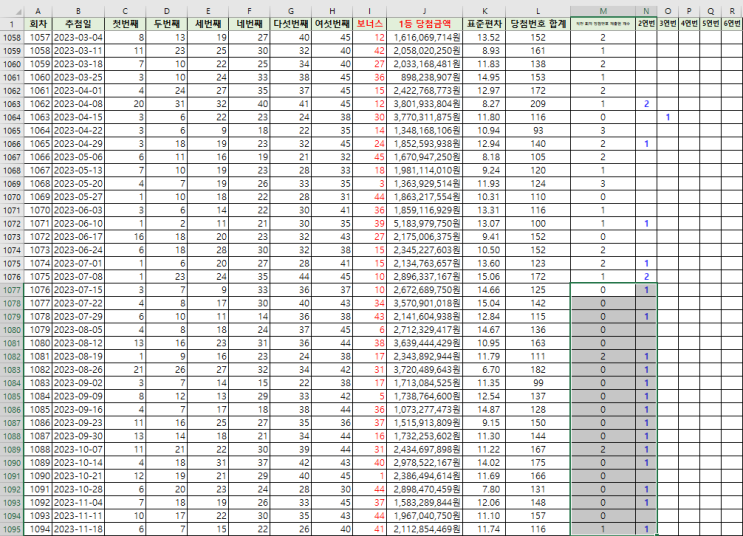Select column R header

[x=732, y=11]
